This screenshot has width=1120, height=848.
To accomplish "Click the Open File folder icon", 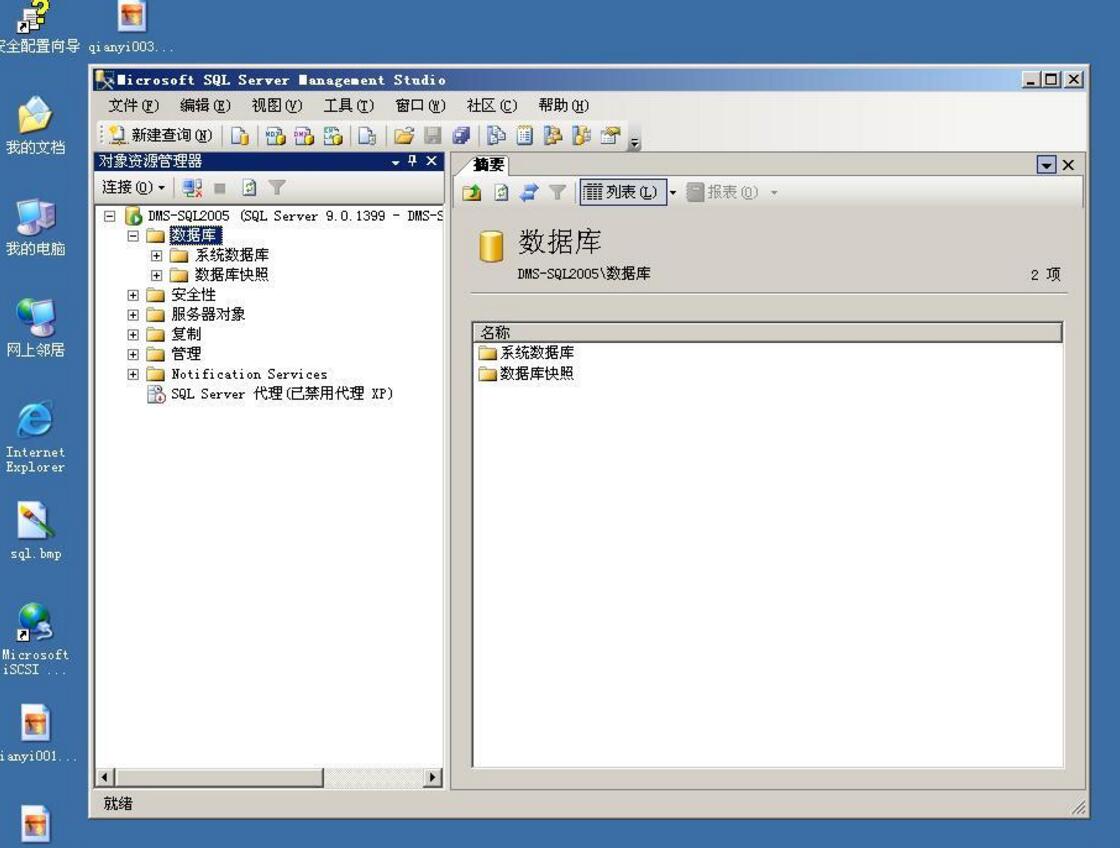I will (x=404, y=136).
